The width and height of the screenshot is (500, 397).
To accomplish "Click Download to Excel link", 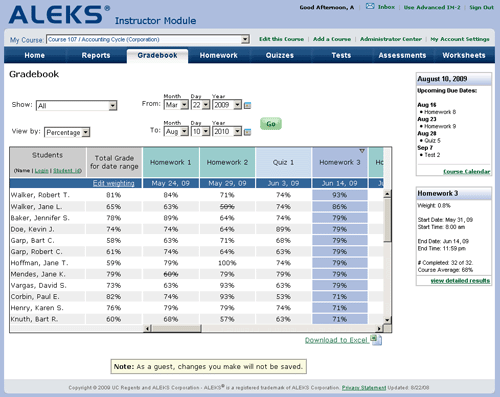I will click(x=336, y=340).
